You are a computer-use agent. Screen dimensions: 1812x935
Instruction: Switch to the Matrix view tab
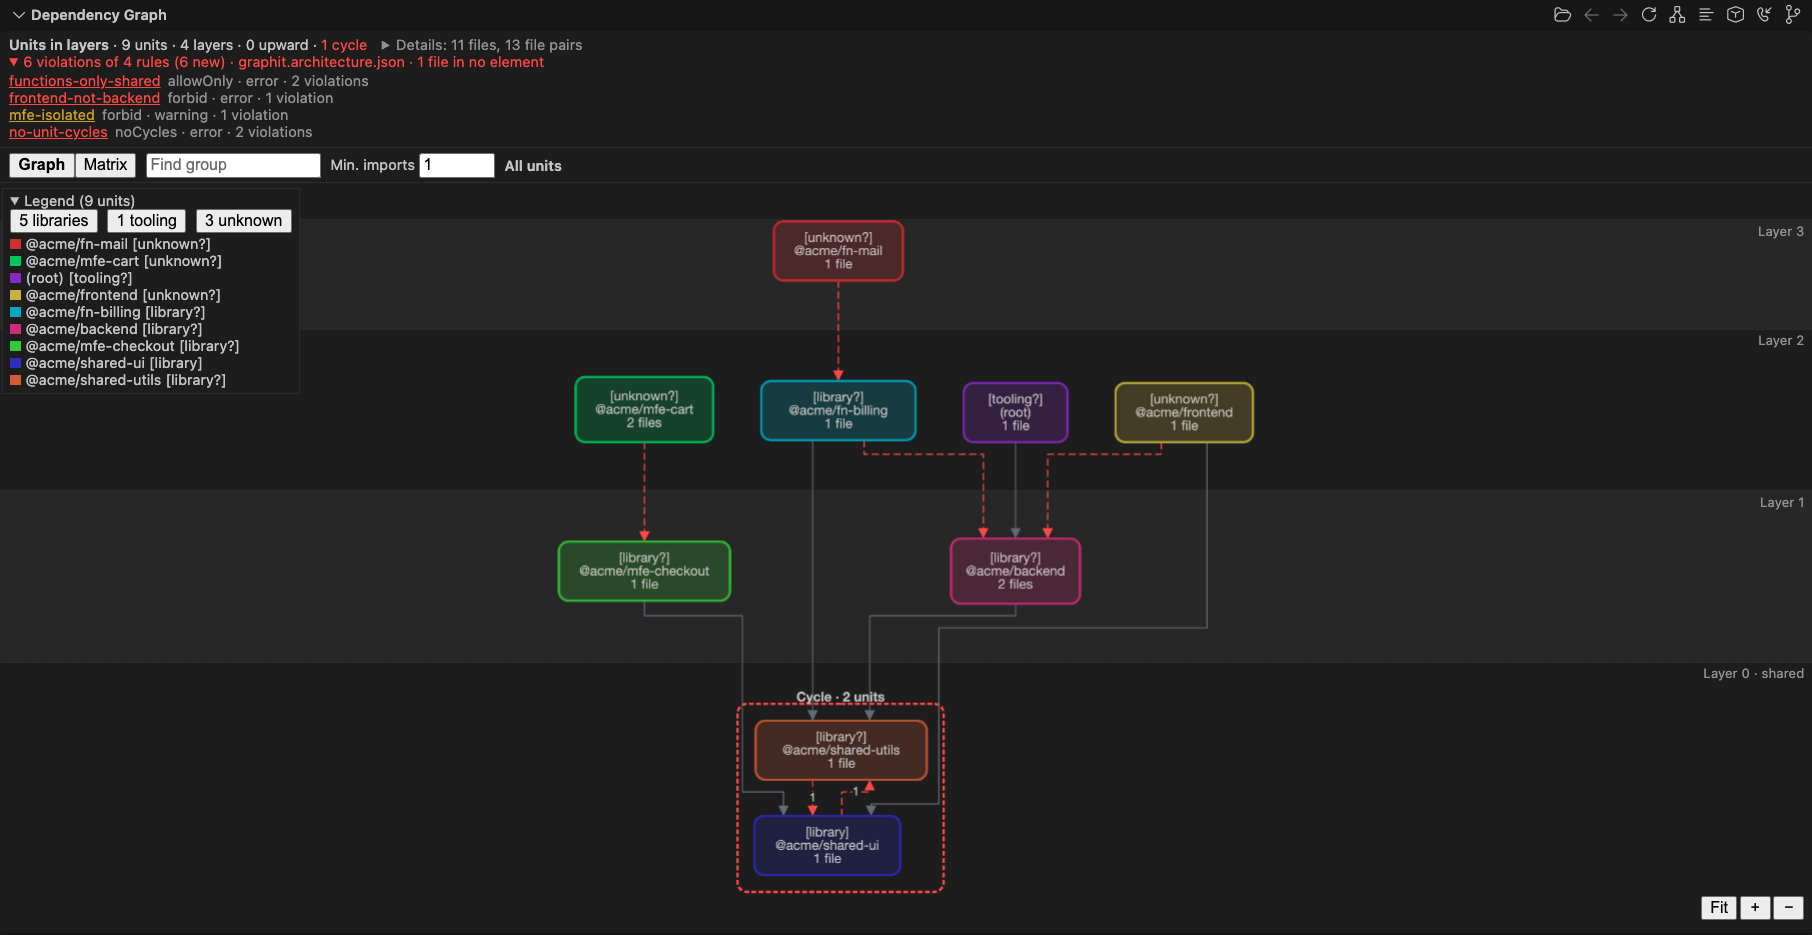(x=105, y=165)
